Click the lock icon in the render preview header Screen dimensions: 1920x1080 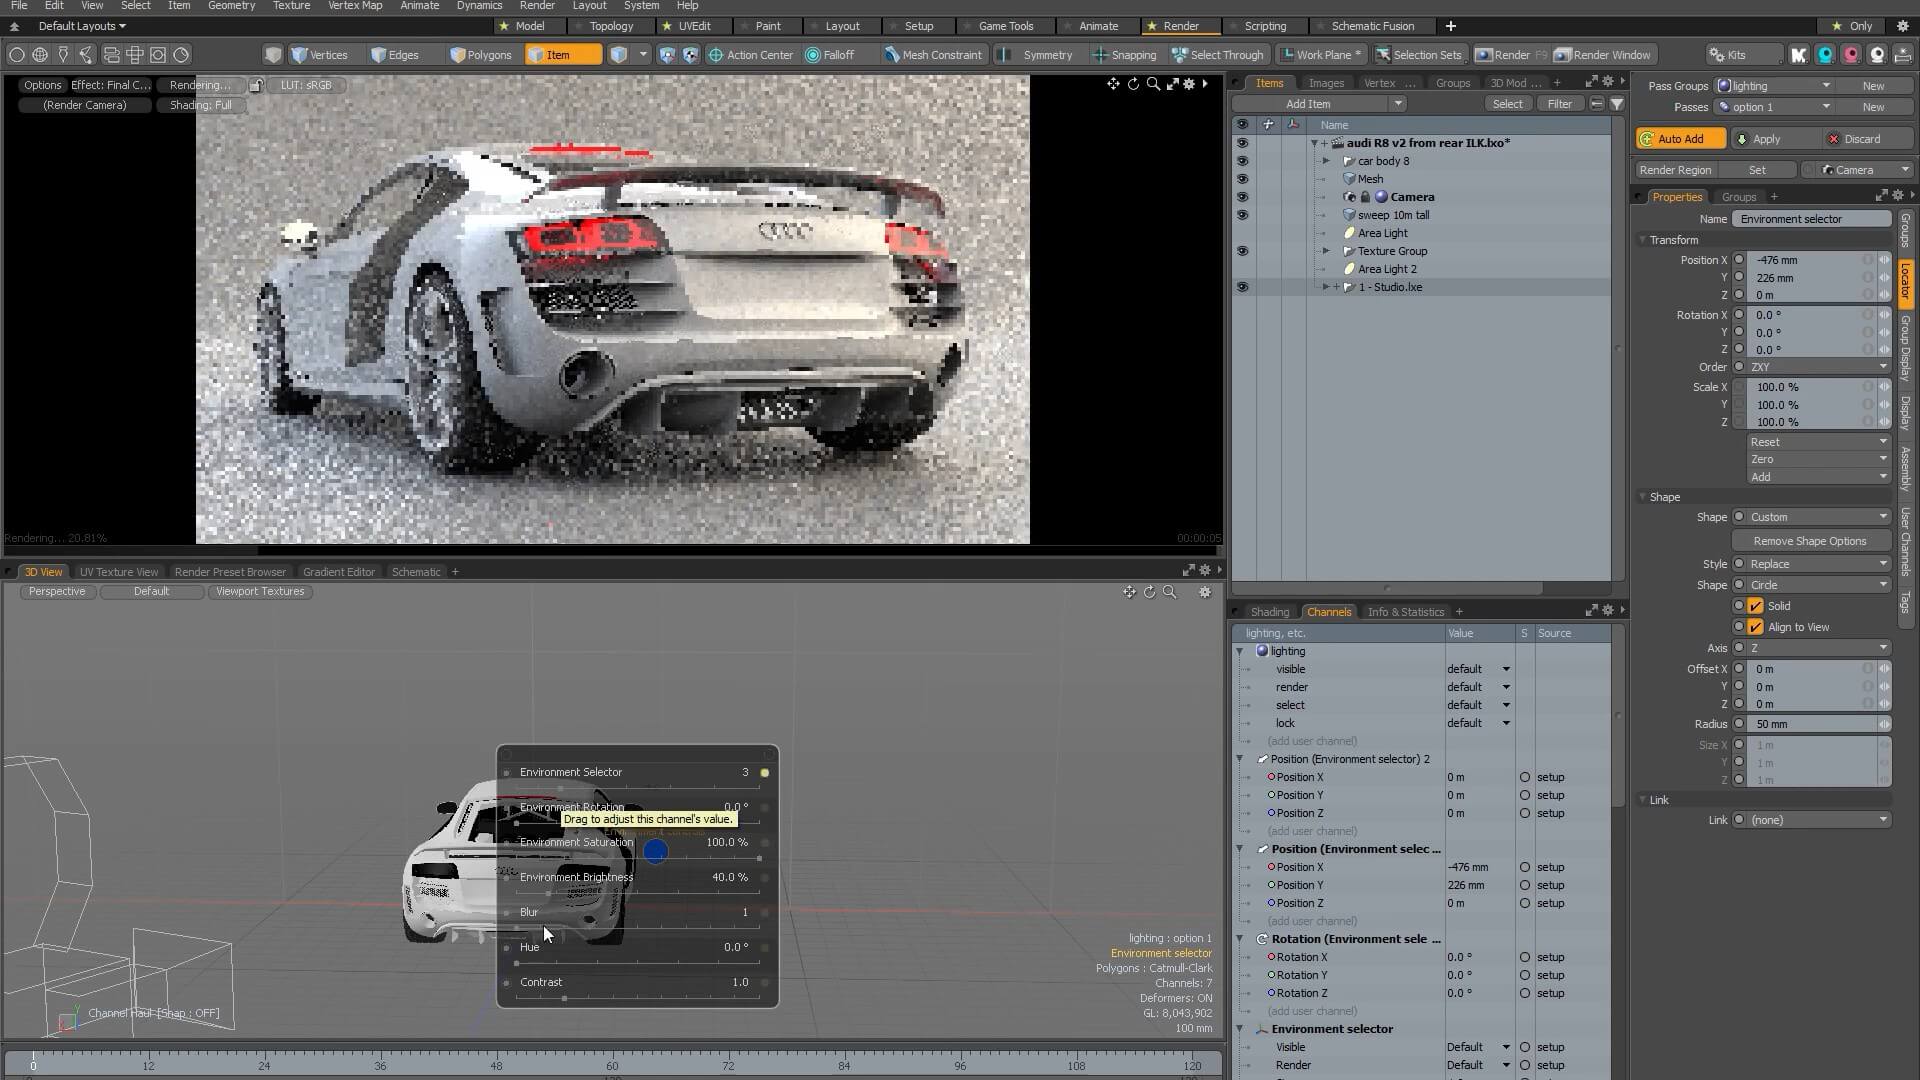pyautogui.click(x=256, y=85)
